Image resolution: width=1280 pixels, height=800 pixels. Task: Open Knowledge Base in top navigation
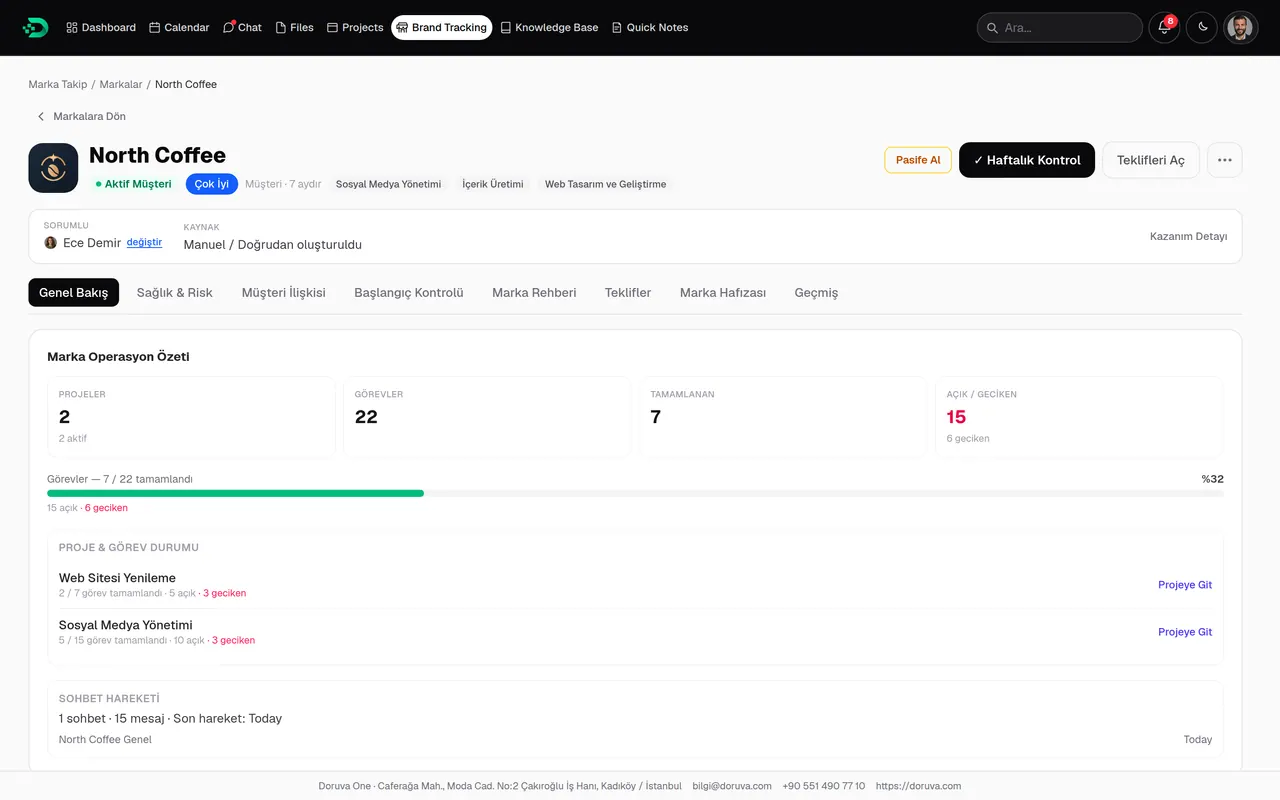[x=549, y=28]
